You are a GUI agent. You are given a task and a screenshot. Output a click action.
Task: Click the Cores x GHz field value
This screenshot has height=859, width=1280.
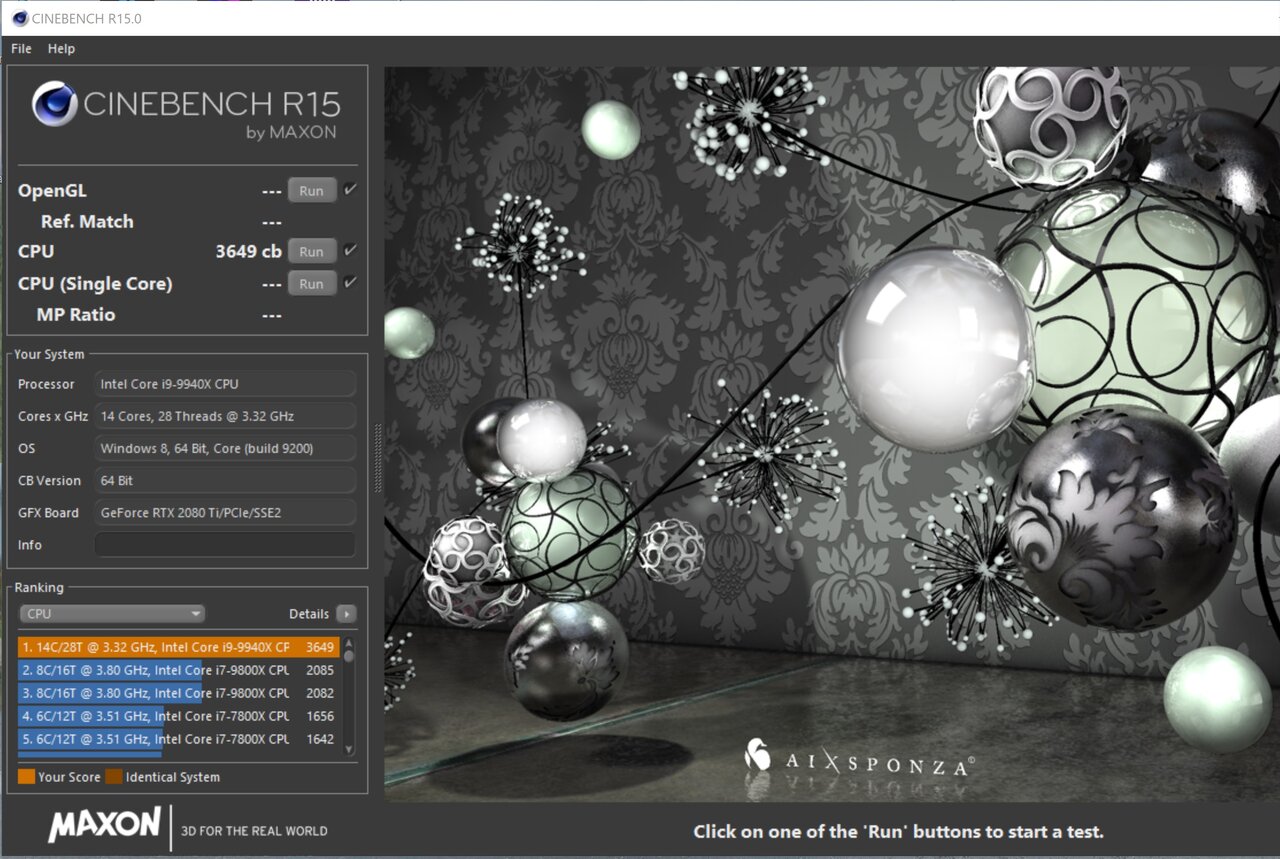[x=225, y=416]
